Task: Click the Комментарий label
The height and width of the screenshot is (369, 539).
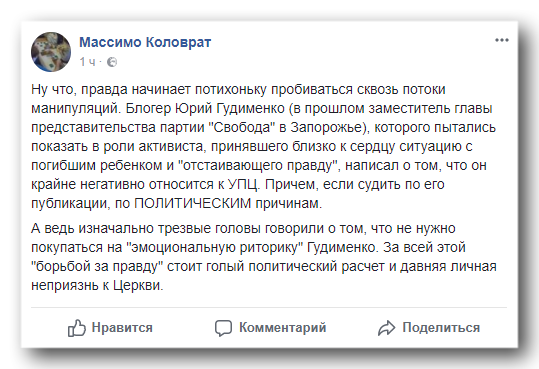Action: click(x=283, y=327)
